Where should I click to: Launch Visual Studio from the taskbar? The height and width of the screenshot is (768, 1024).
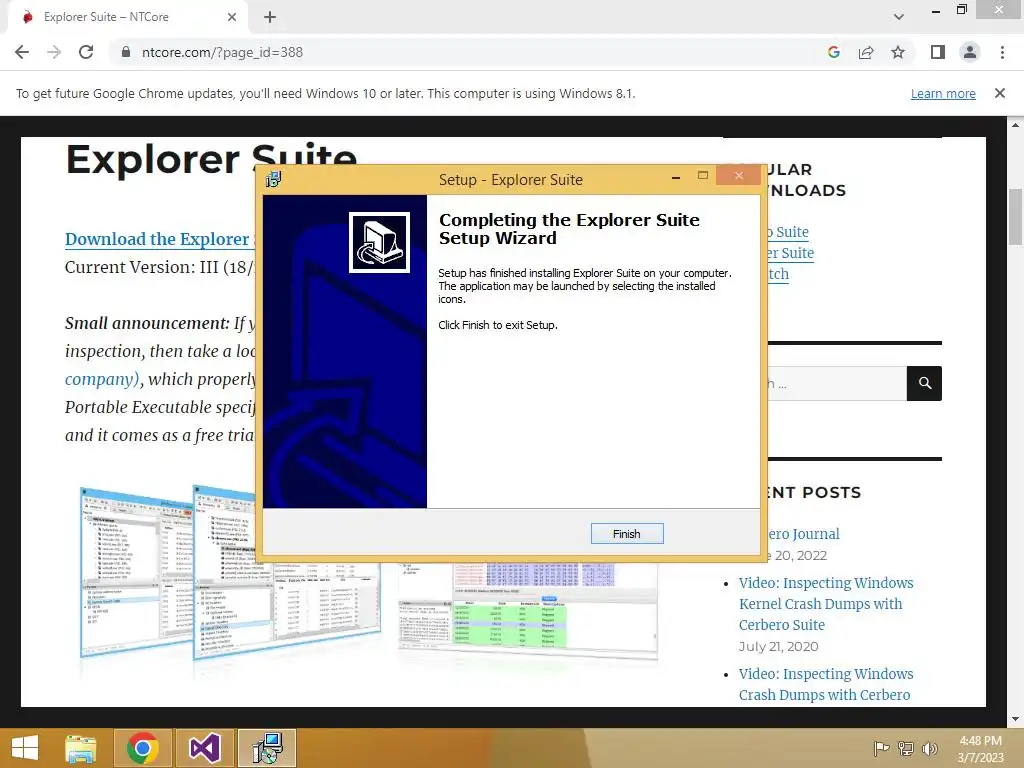click(205, 748)
